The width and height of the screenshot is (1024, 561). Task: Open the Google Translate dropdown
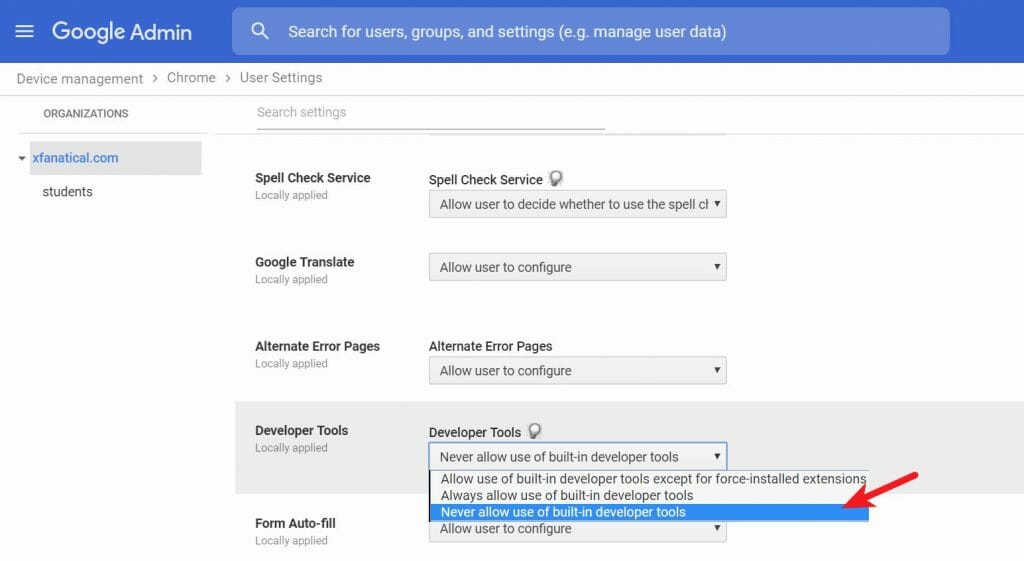coord(577,267)
